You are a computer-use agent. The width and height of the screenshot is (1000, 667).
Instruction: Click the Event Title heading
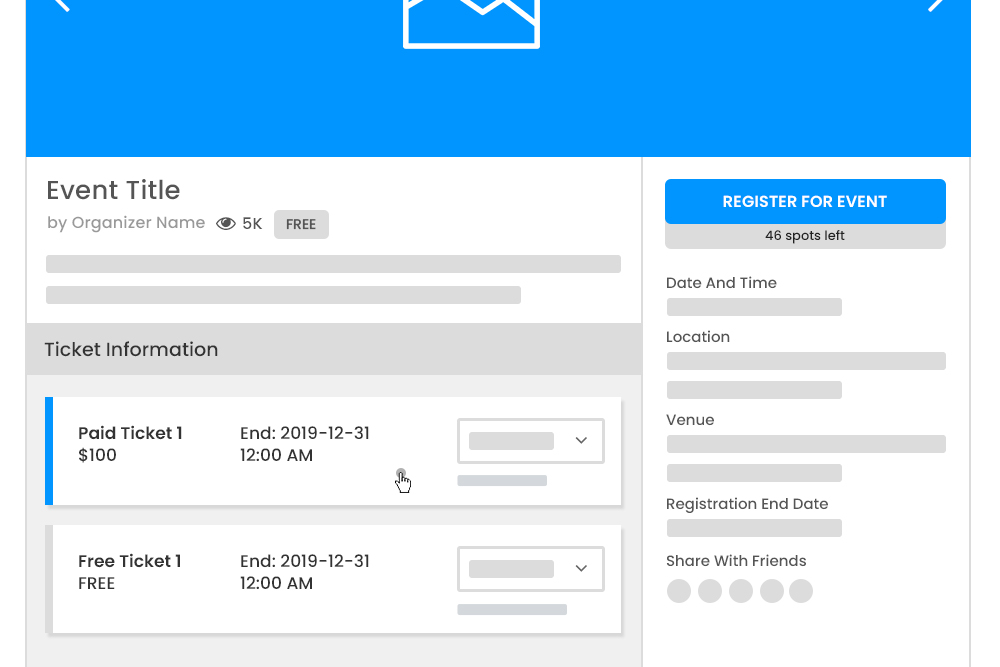[113, 190]
